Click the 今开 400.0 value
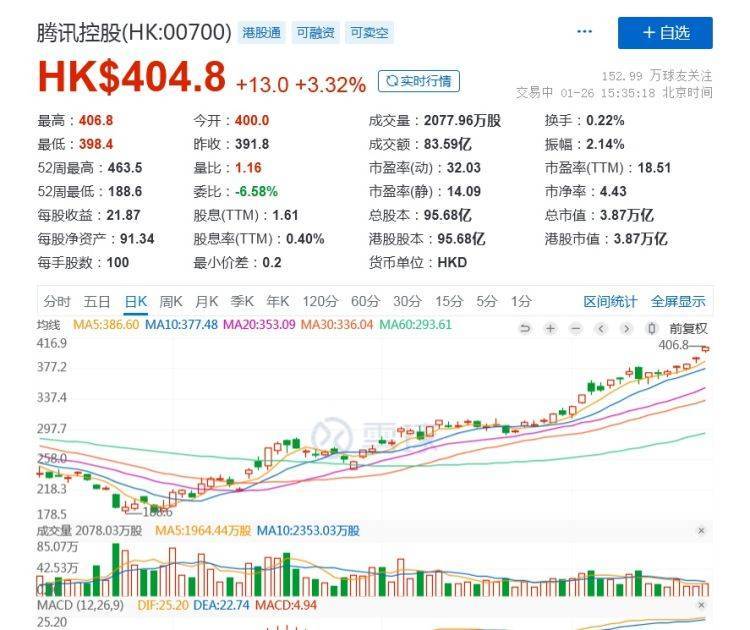 (252, 121)
